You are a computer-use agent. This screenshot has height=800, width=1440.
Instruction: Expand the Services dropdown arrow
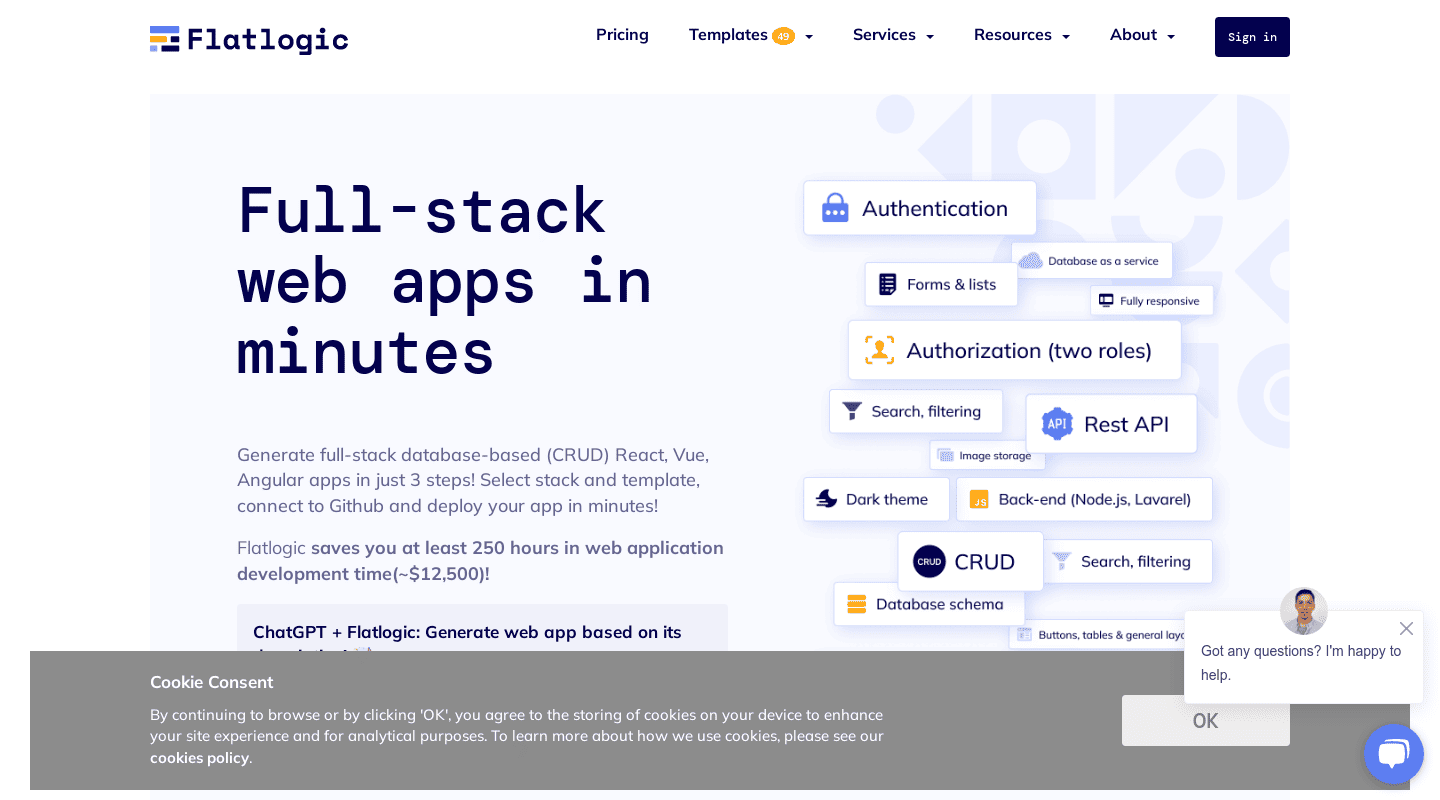pyautogui.click(x=929, y=37)
